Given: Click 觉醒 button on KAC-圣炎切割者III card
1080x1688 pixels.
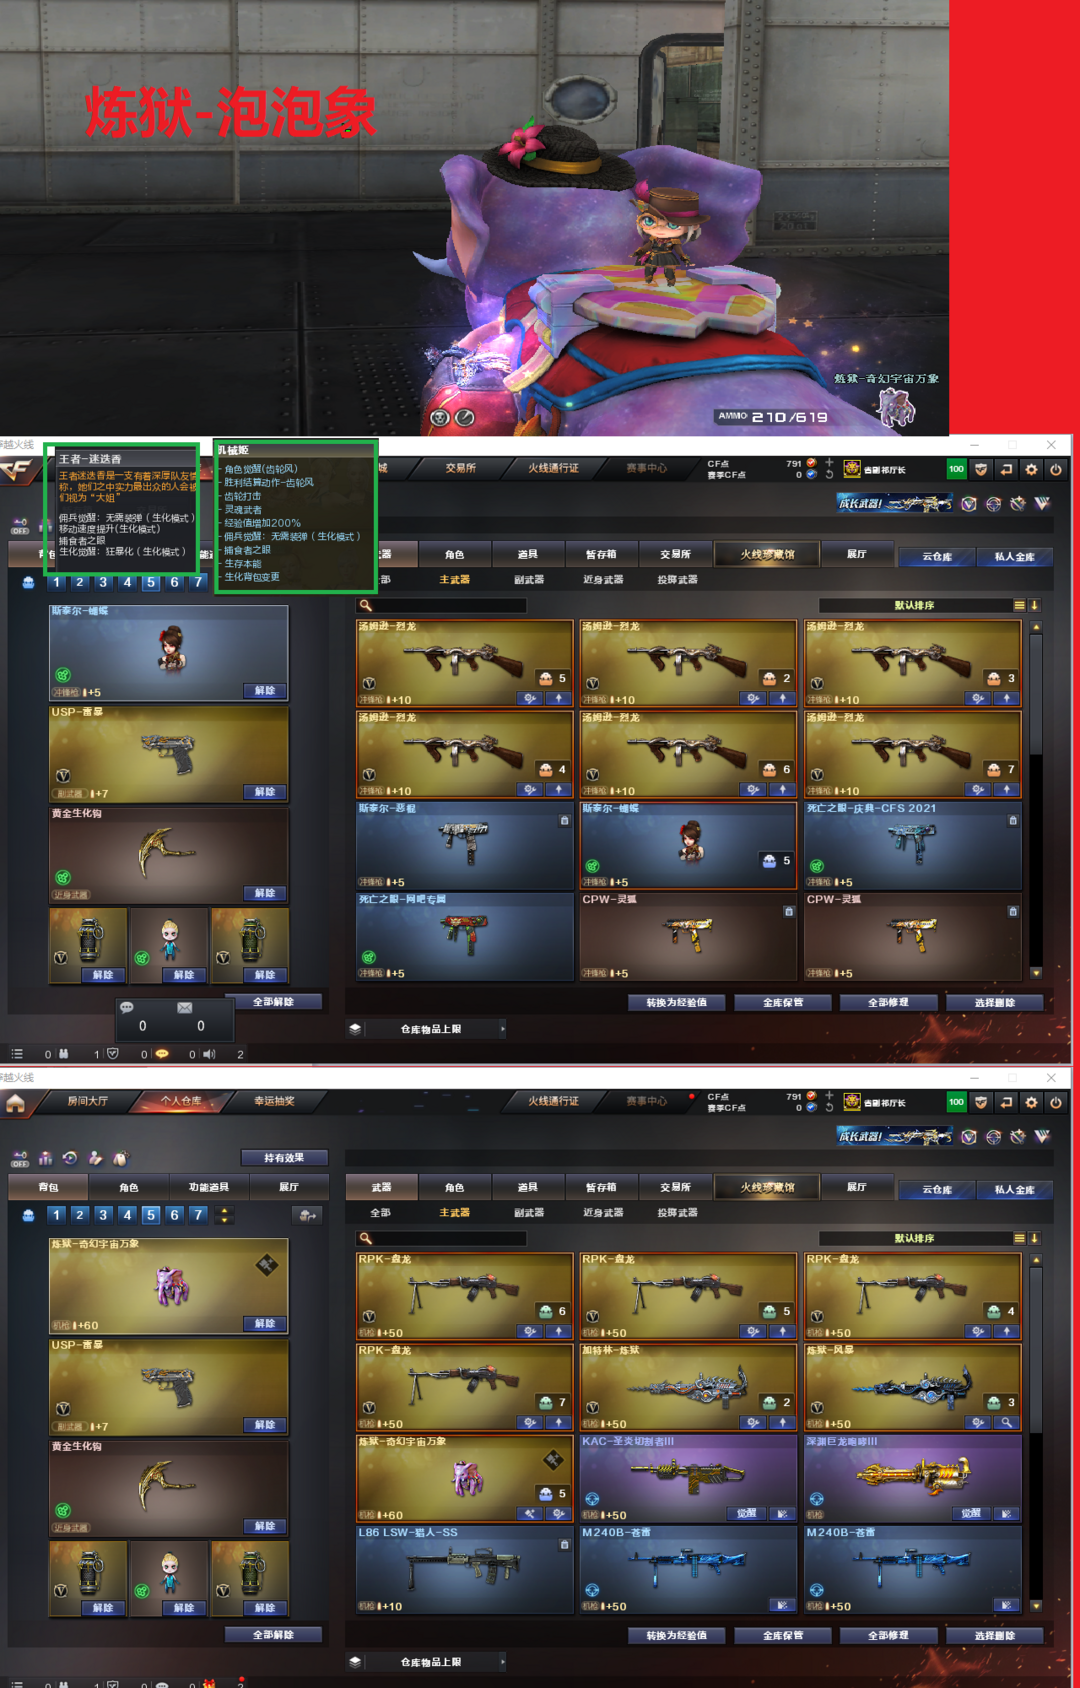Looking at the screenshot, I should point(747,1513).
